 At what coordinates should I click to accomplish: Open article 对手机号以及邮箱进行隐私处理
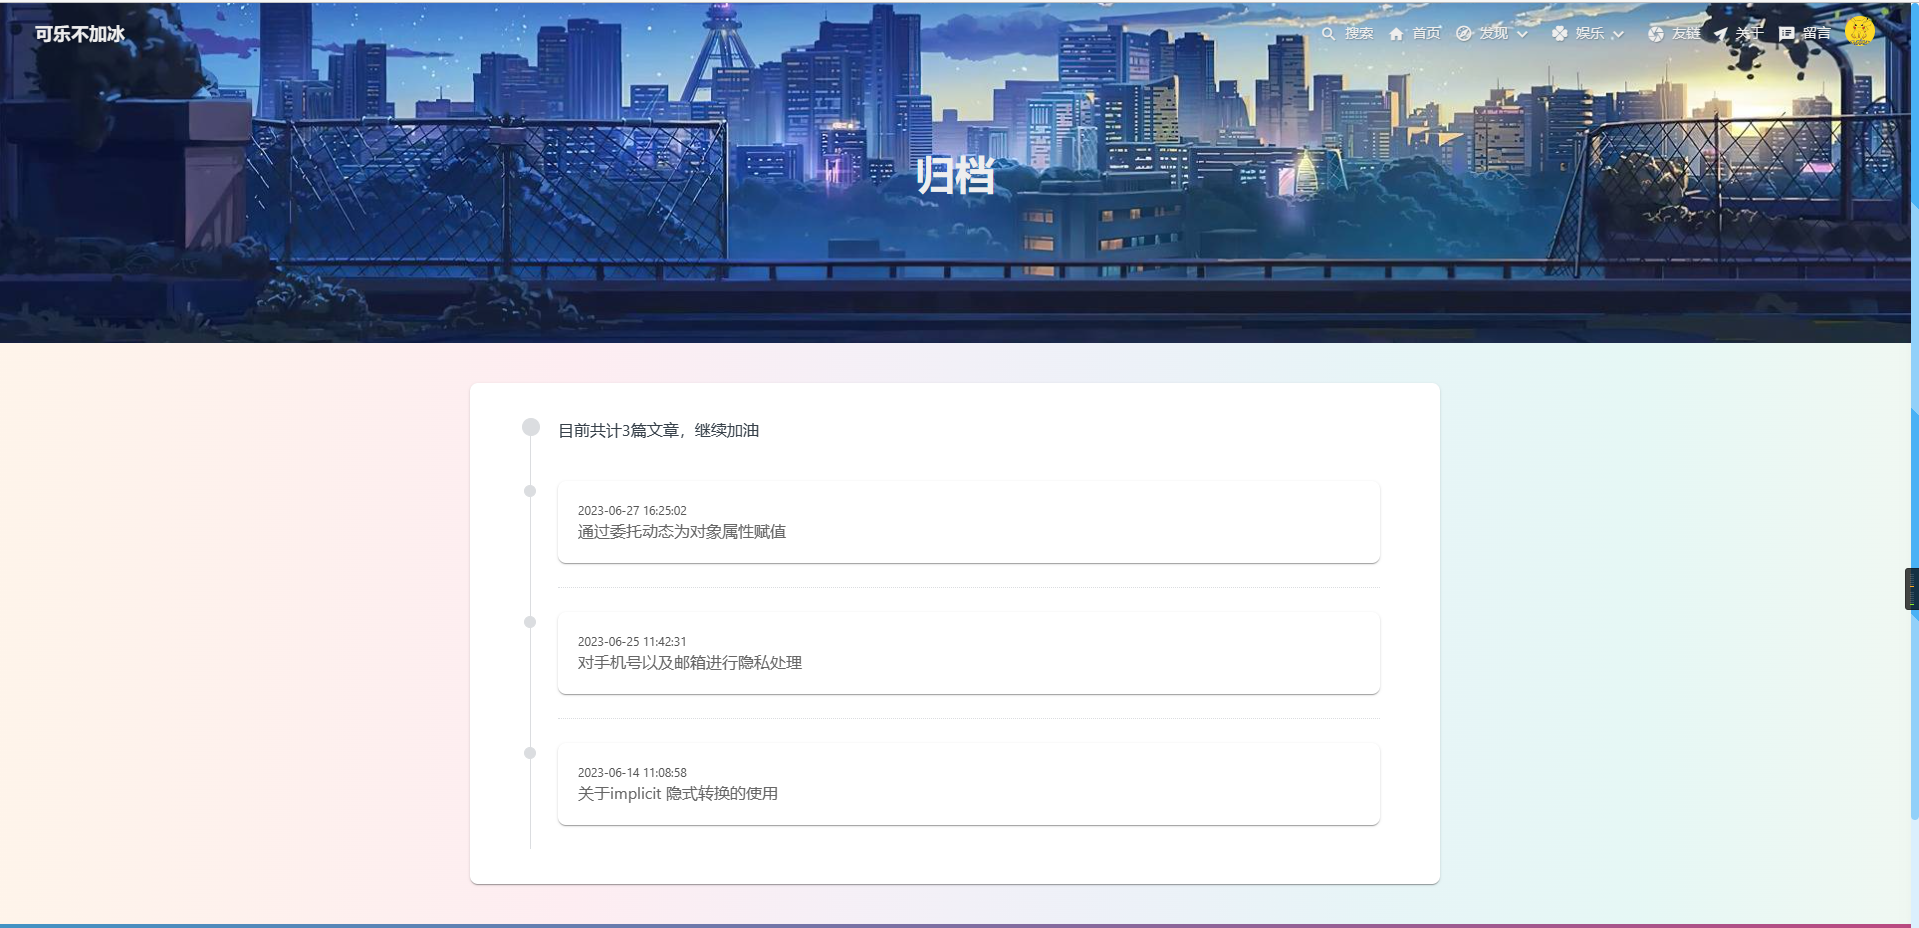pos(689,663)
